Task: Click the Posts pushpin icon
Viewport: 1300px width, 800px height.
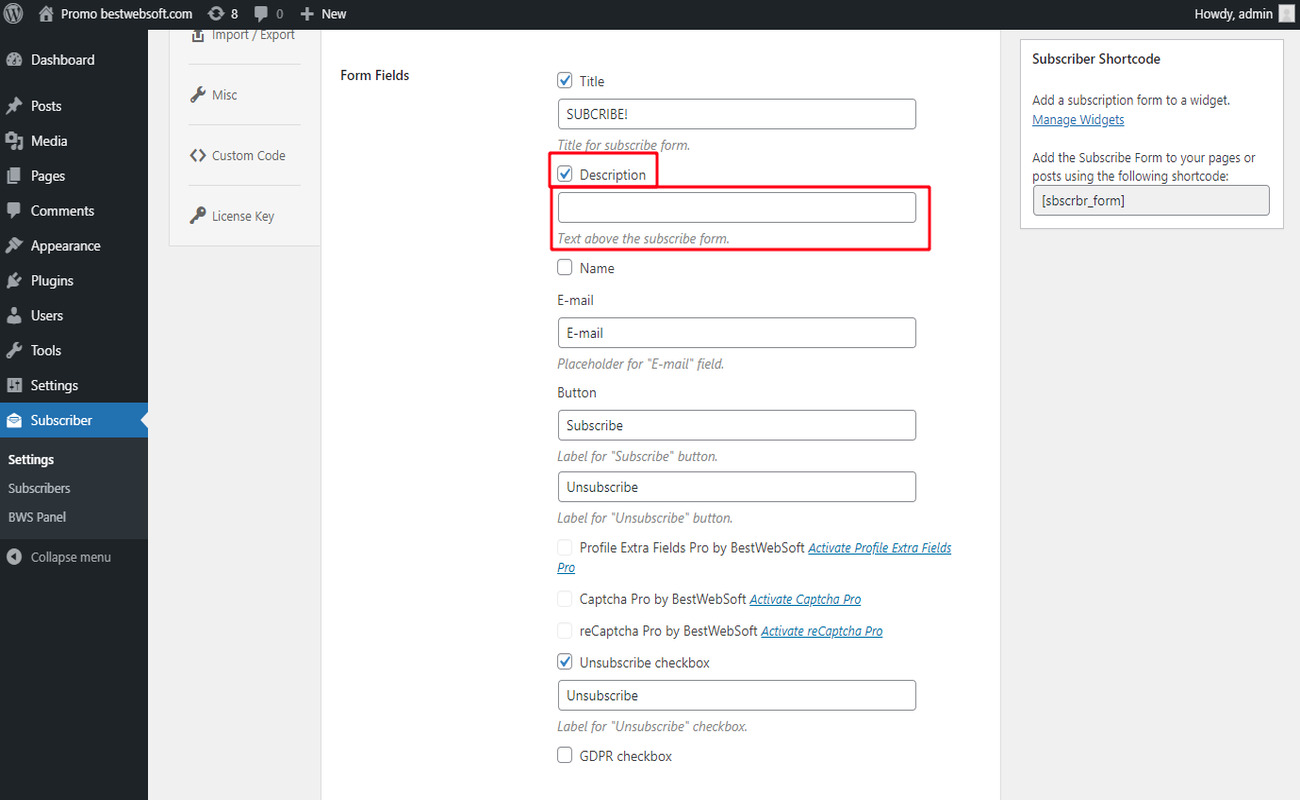Action: (x=14, y=106)
